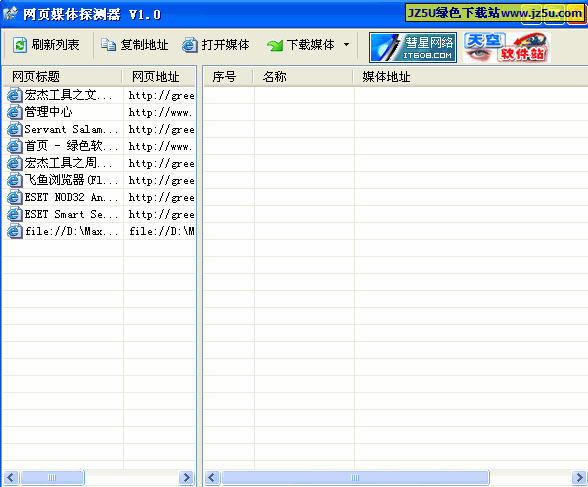
Task: Select the 宏杰工具之周... page row
Action: [99, 163]
